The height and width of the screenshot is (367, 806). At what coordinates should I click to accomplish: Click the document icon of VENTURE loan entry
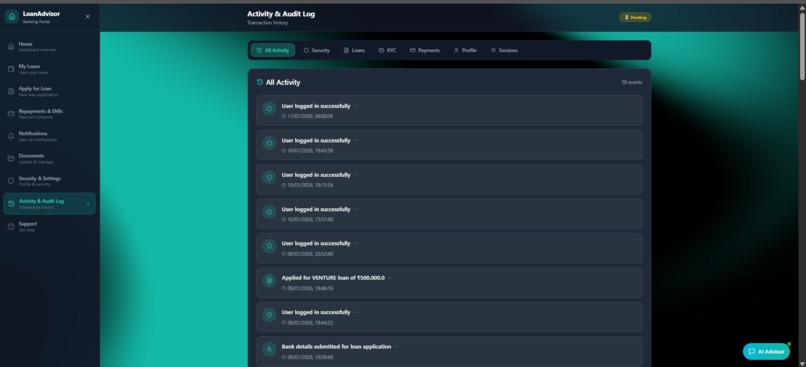tap(269, 281)
